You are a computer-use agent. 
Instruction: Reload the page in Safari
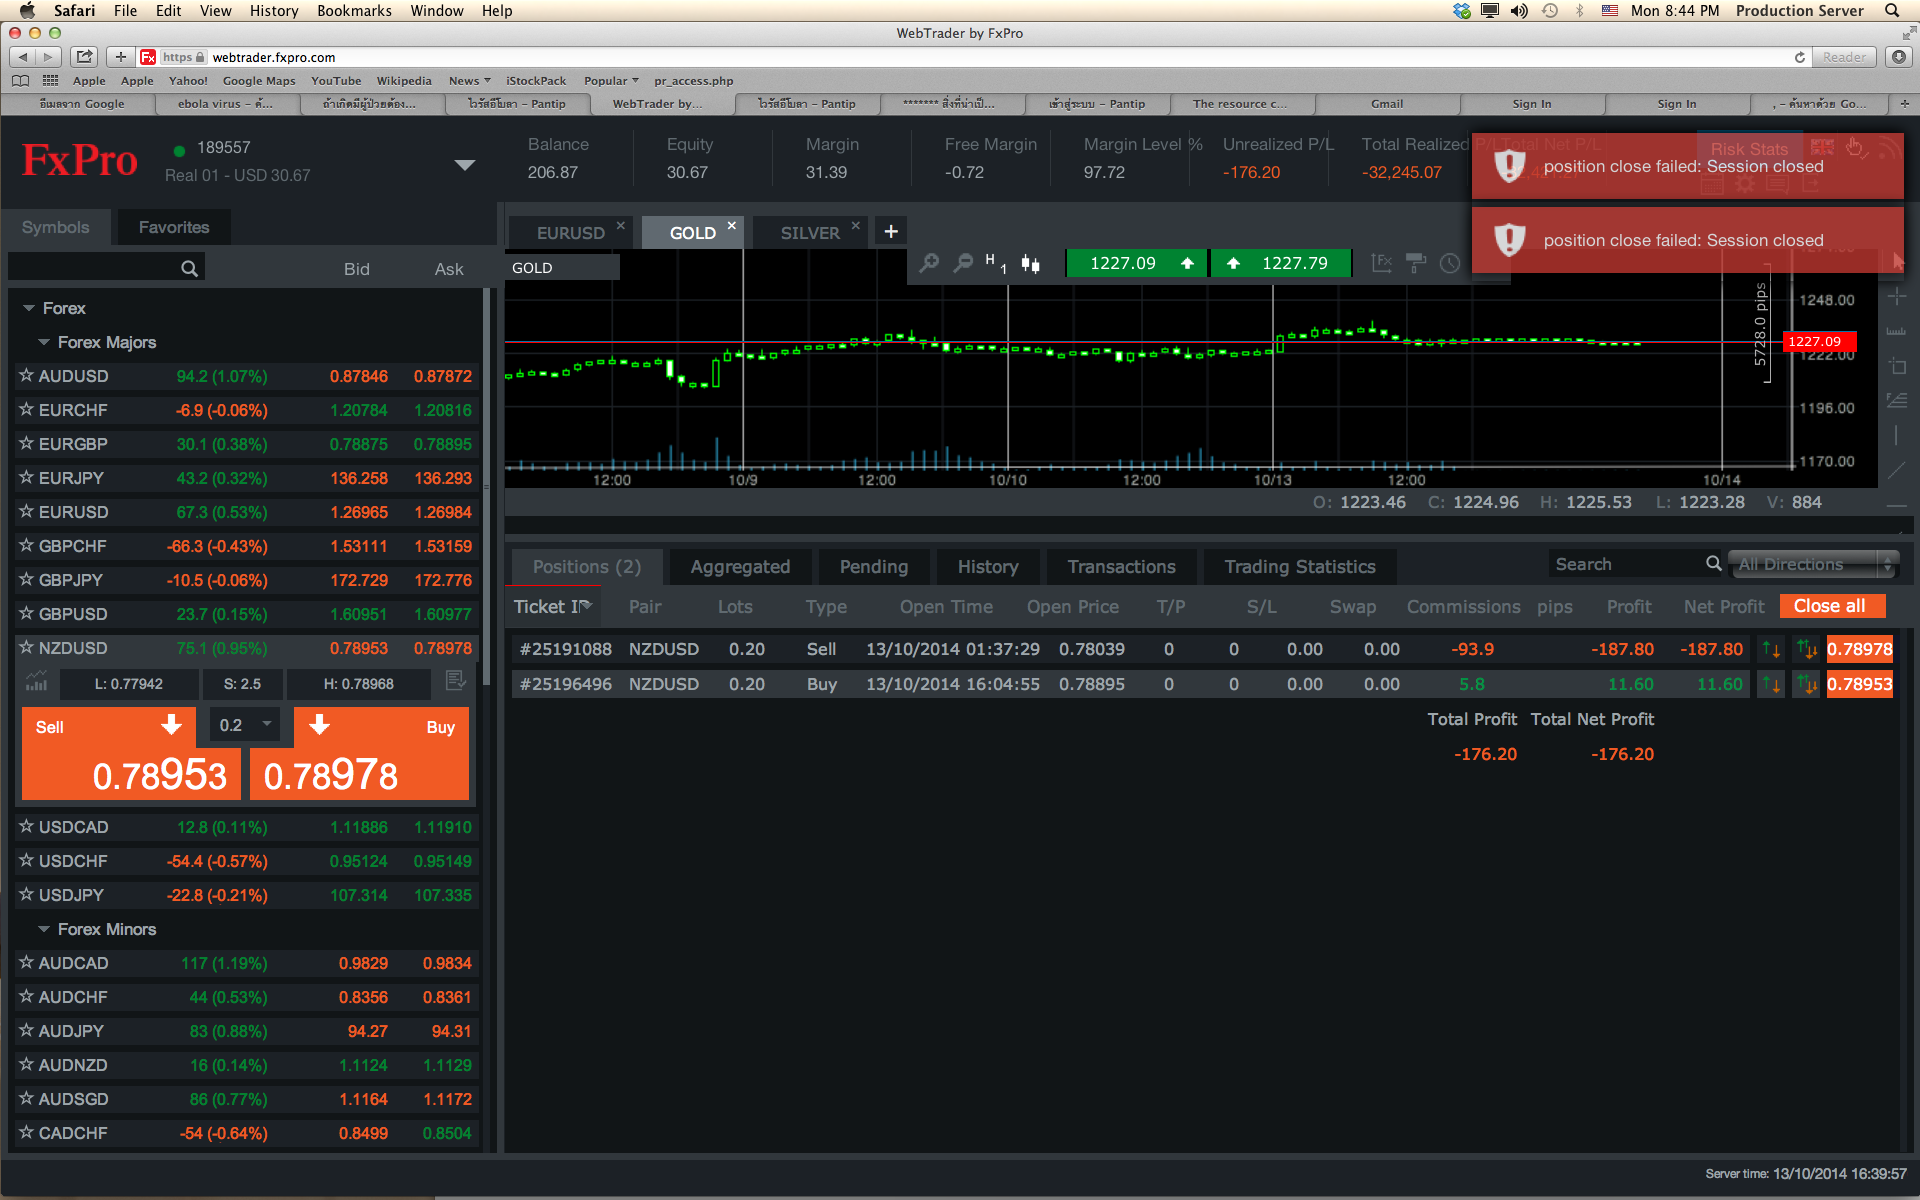coord(1800,57)
